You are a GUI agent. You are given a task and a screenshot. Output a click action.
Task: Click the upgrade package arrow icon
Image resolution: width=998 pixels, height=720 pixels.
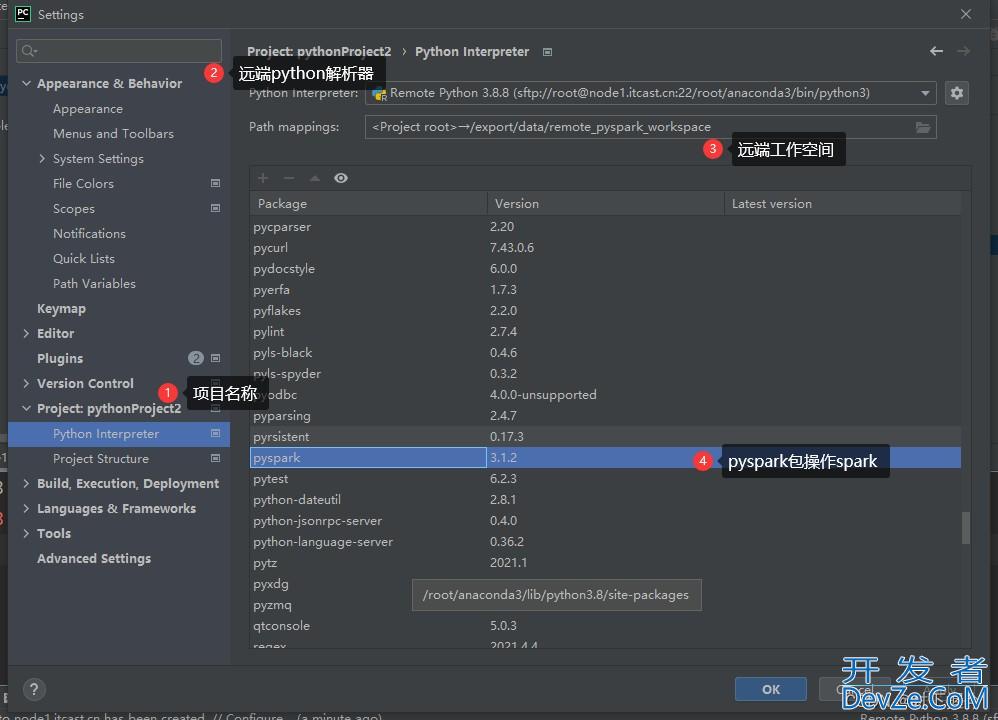click(x=314, y=178)
